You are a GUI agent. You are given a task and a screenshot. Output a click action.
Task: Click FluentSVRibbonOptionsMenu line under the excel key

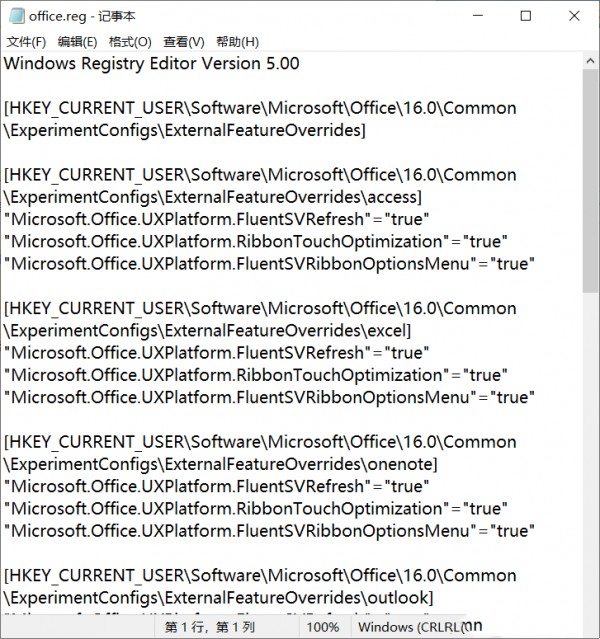point(269,397)
